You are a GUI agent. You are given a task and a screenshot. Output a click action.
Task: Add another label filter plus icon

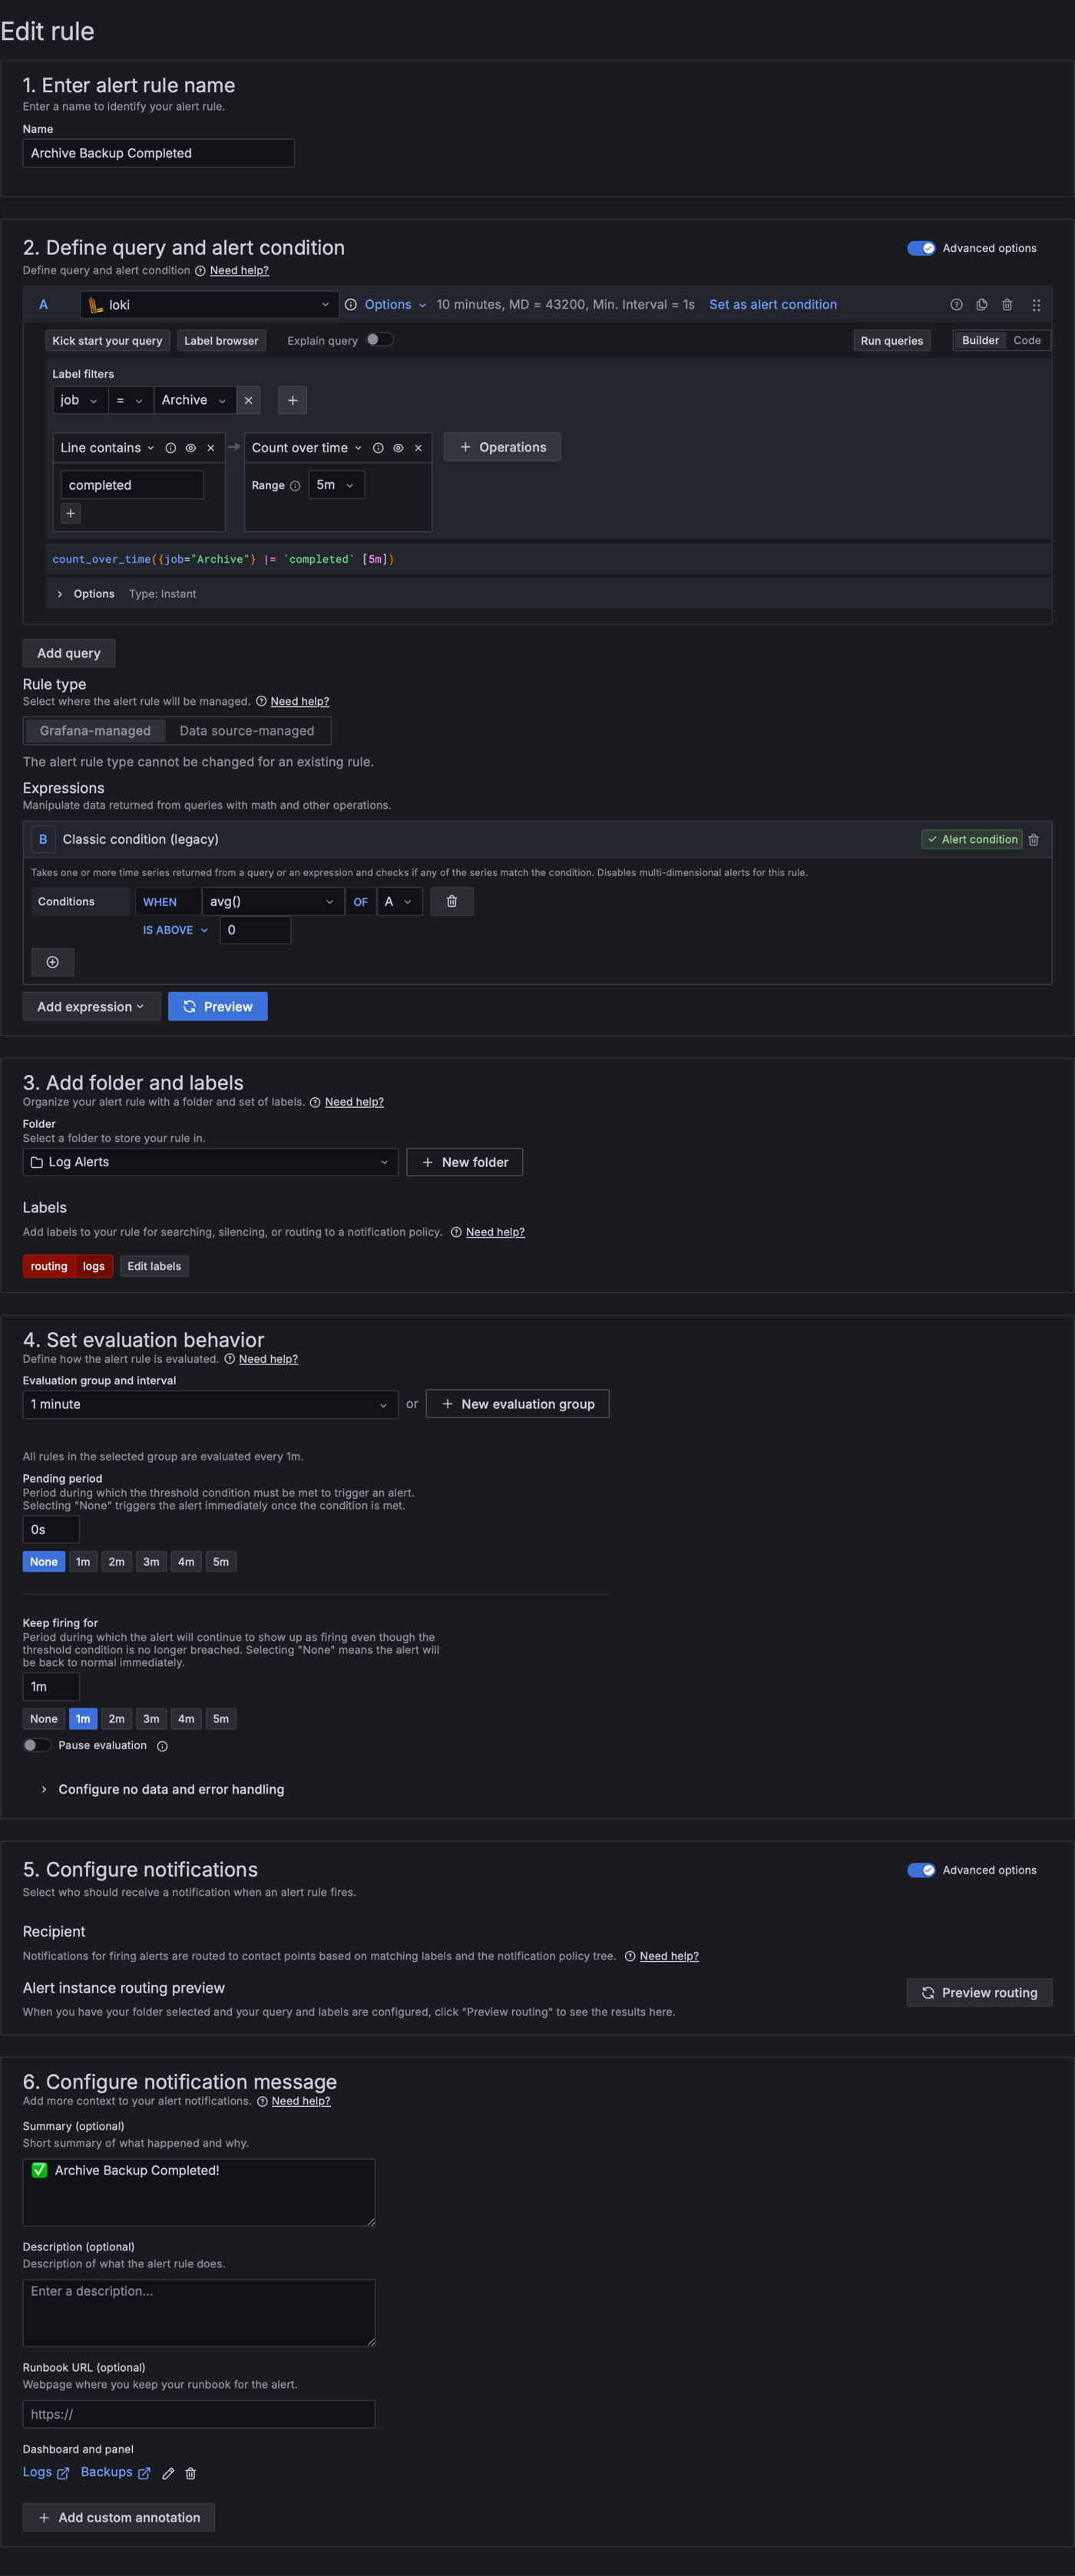tap(292, 400)
